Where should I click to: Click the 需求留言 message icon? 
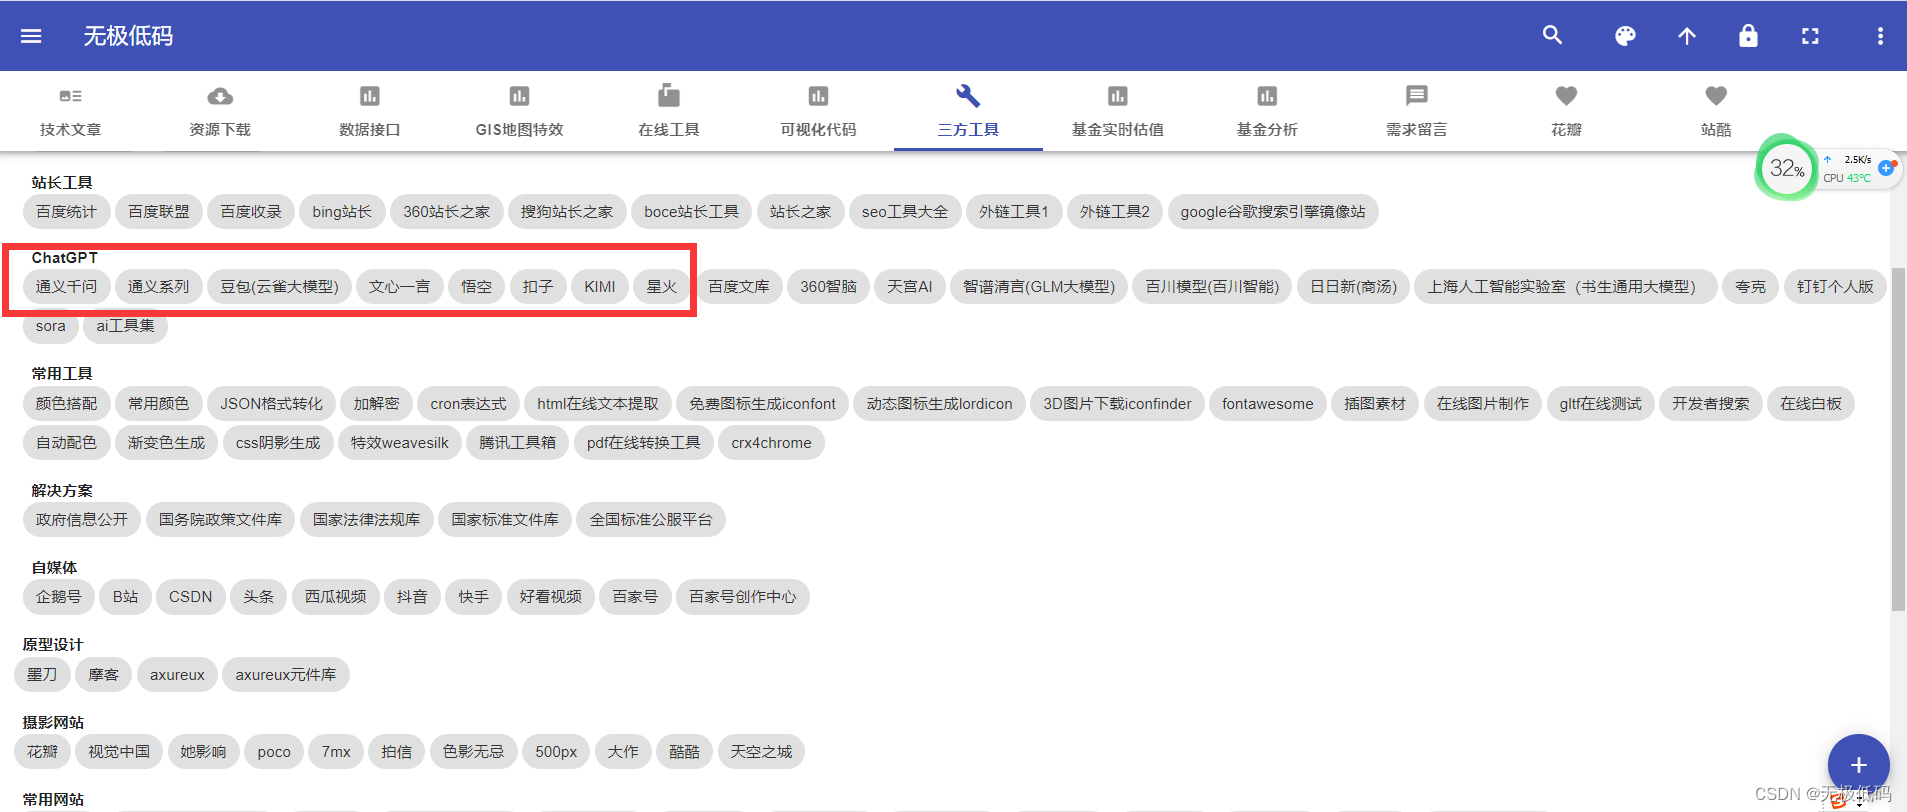click(1417, 96)
